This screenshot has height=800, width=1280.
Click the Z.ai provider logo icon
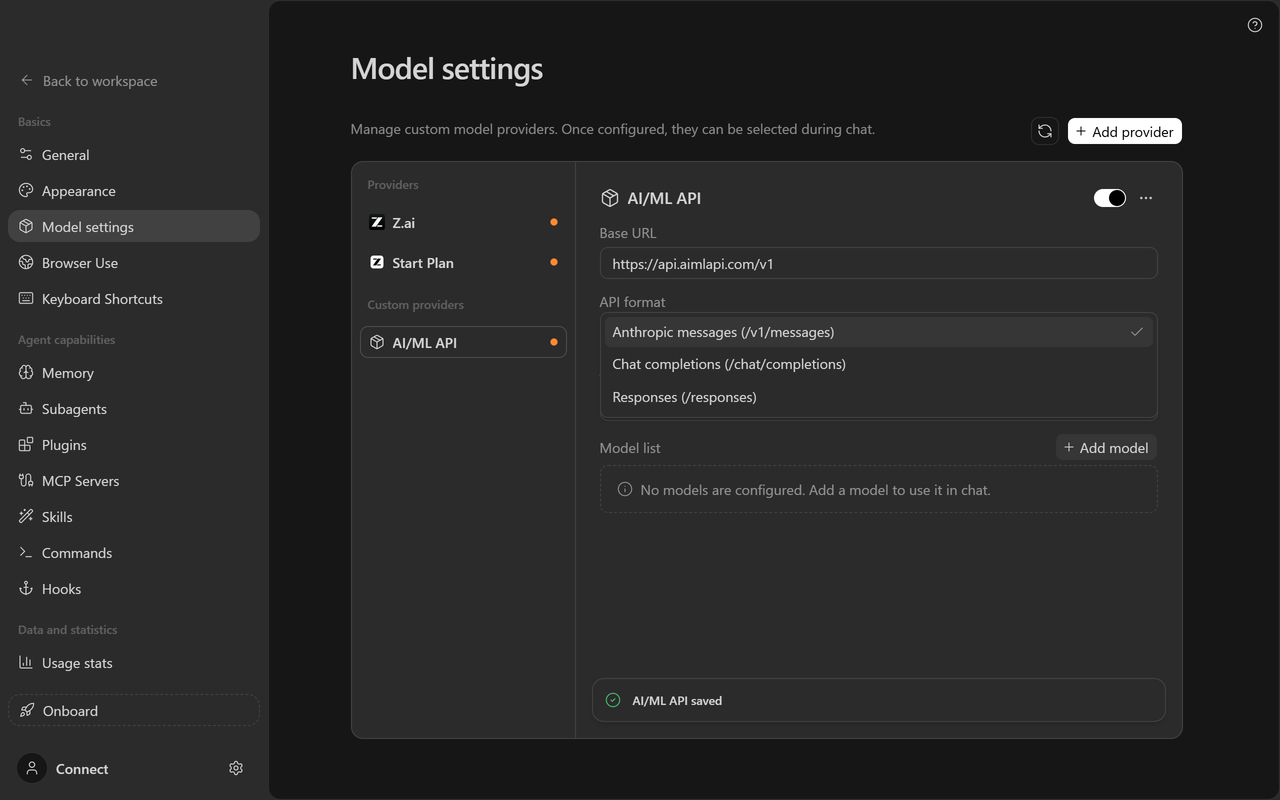click(377, 223)
